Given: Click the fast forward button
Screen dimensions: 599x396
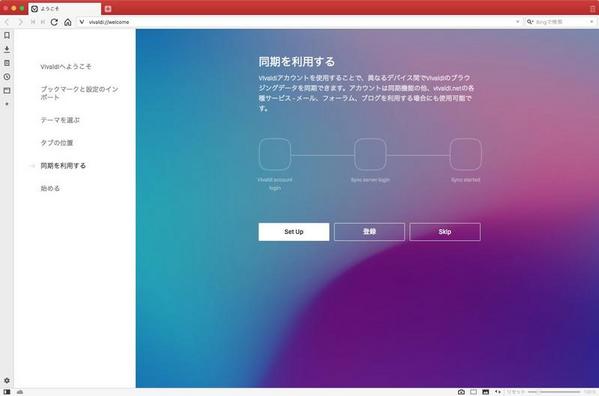Looking at the screenshot, I should (x=43, y=22).
